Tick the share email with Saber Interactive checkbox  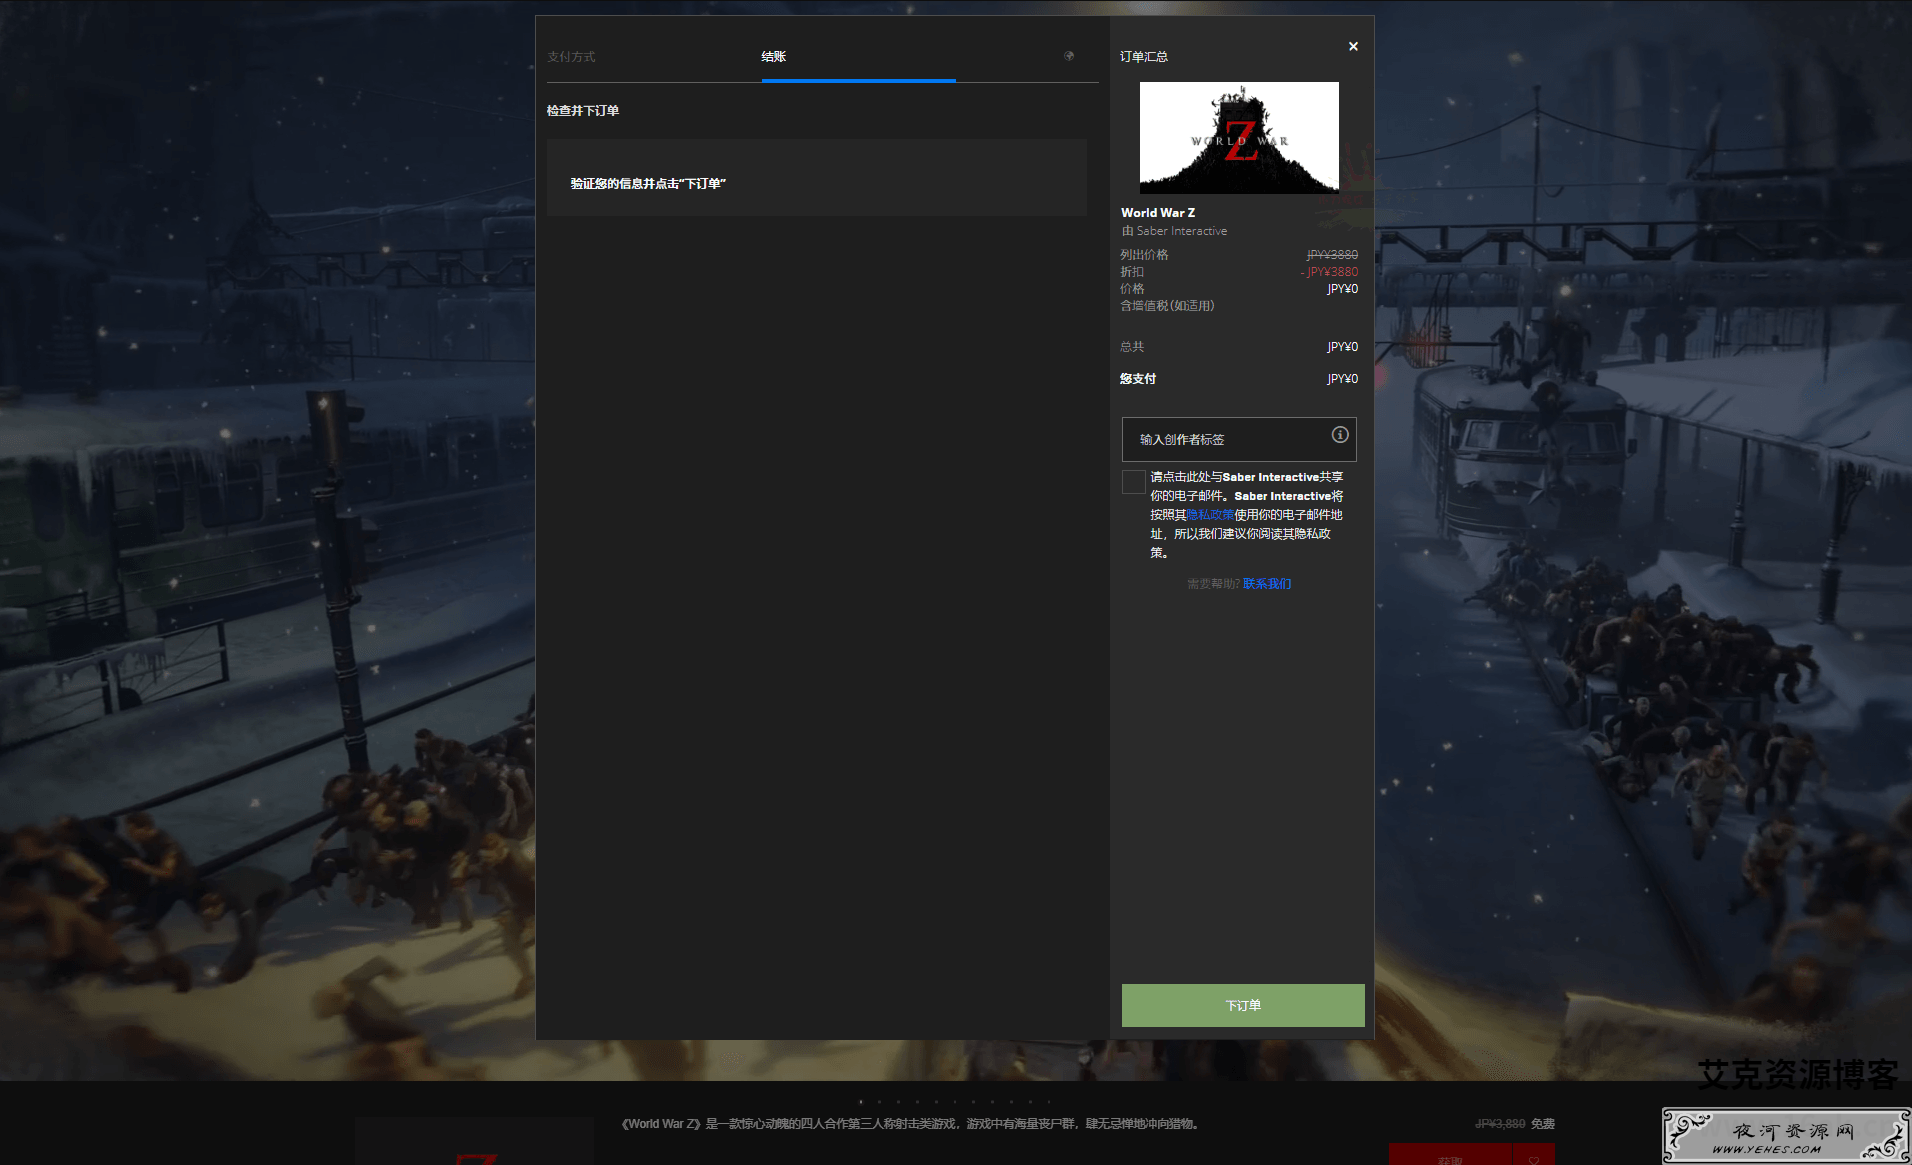(x=1133, y=482)
